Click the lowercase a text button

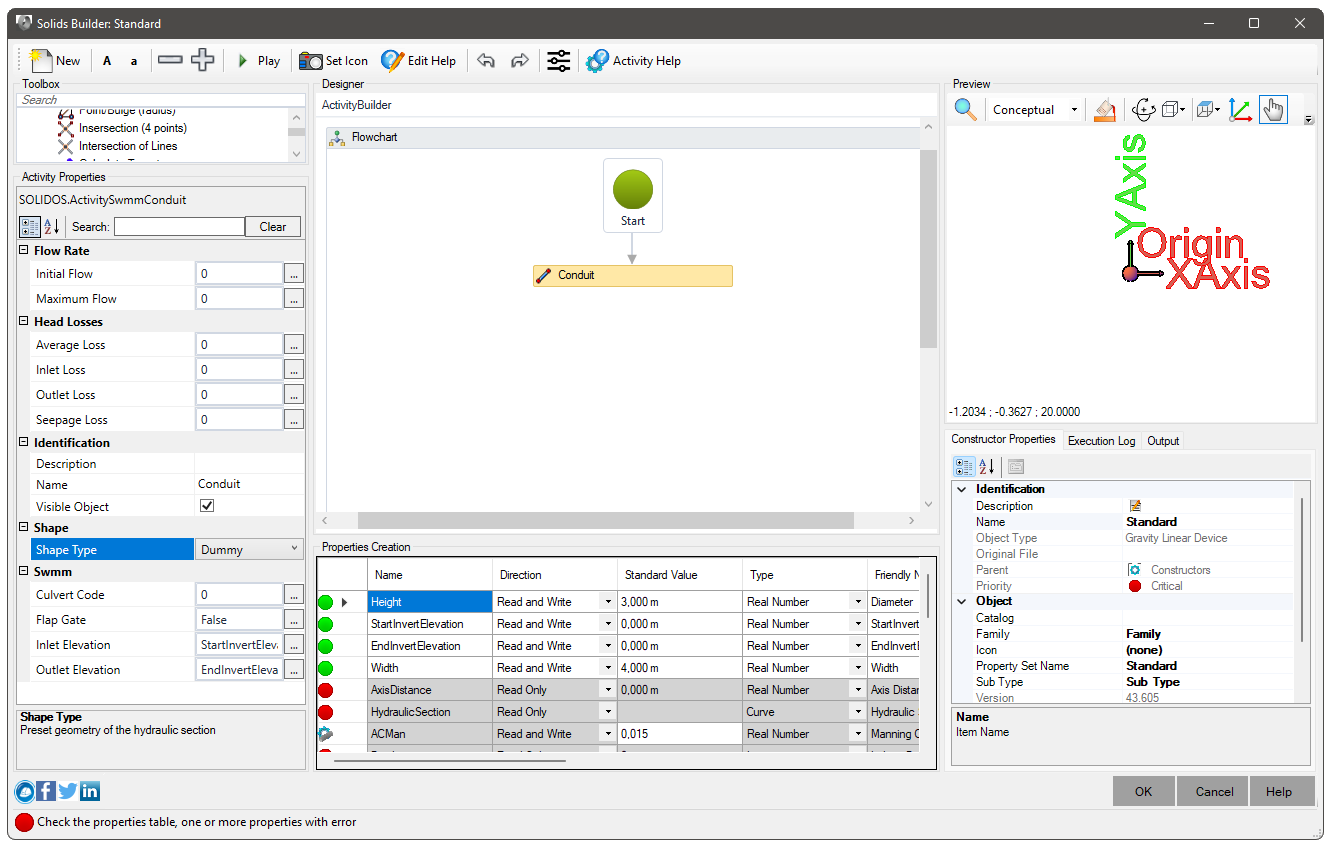(134, 61)
